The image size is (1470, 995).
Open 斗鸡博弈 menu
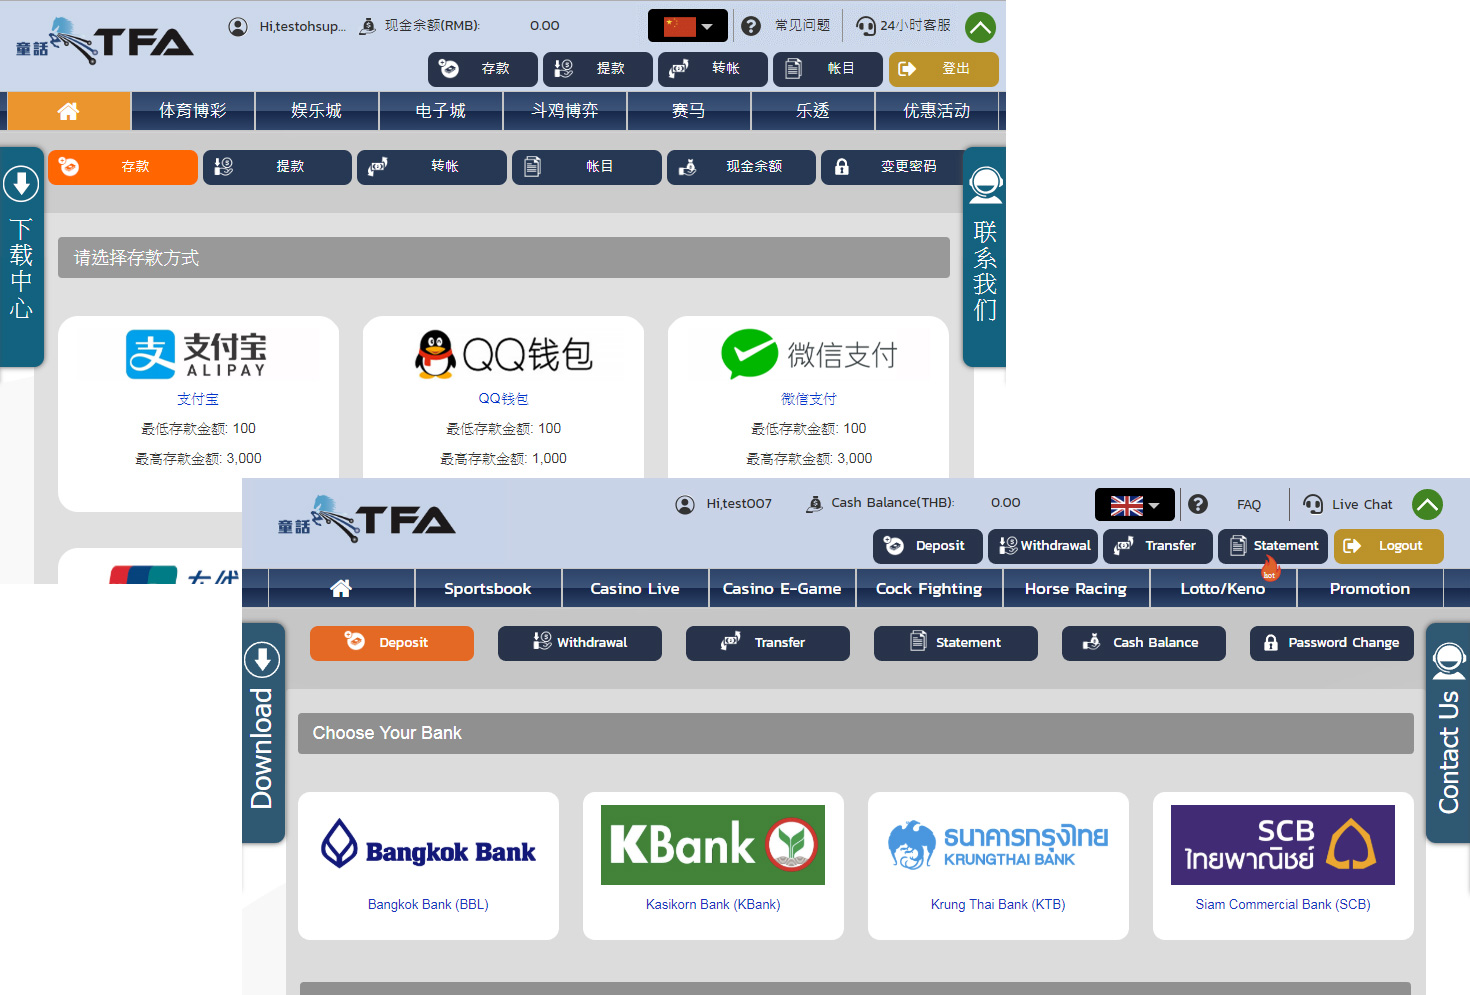[565, 111]
